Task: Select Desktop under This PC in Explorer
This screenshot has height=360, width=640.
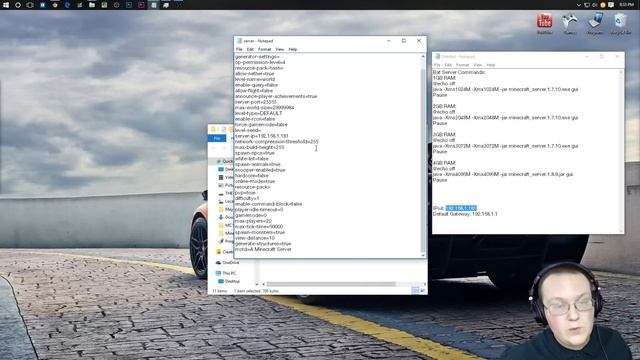Action: 229,281
